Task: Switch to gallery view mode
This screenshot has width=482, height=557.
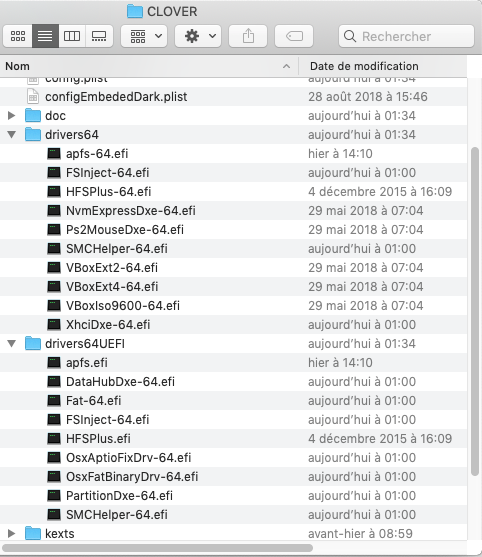Action: pyautogui.click(x=99, y=36)
